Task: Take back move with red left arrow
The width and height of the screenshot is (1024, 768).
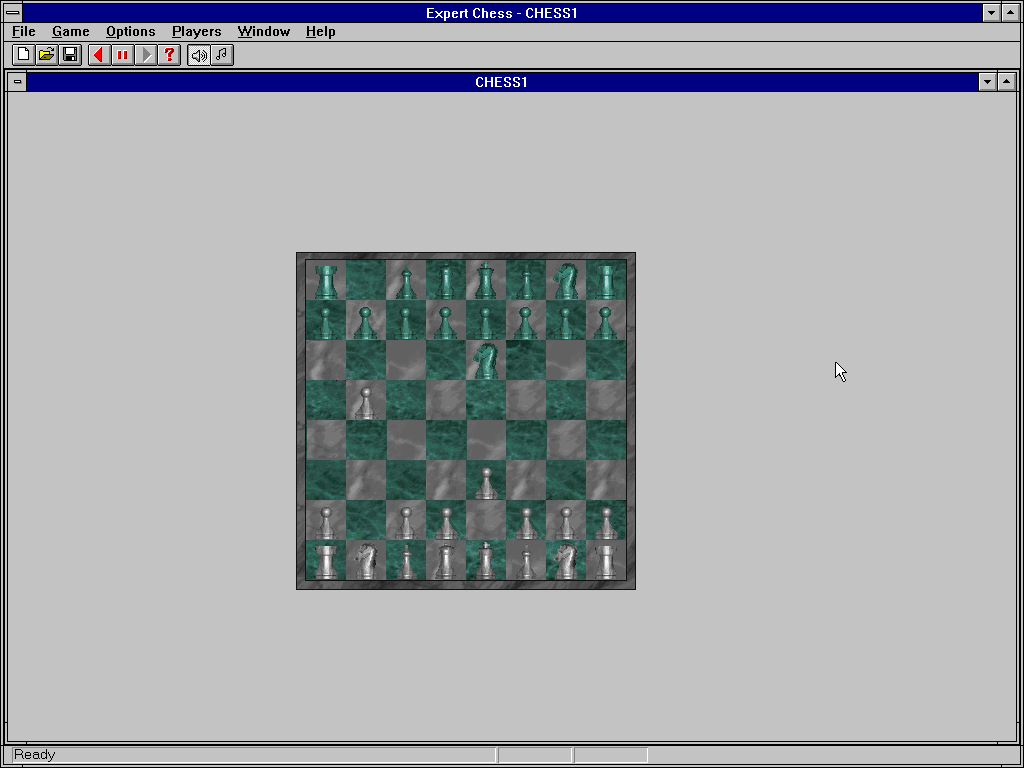Action: [99, 55]
